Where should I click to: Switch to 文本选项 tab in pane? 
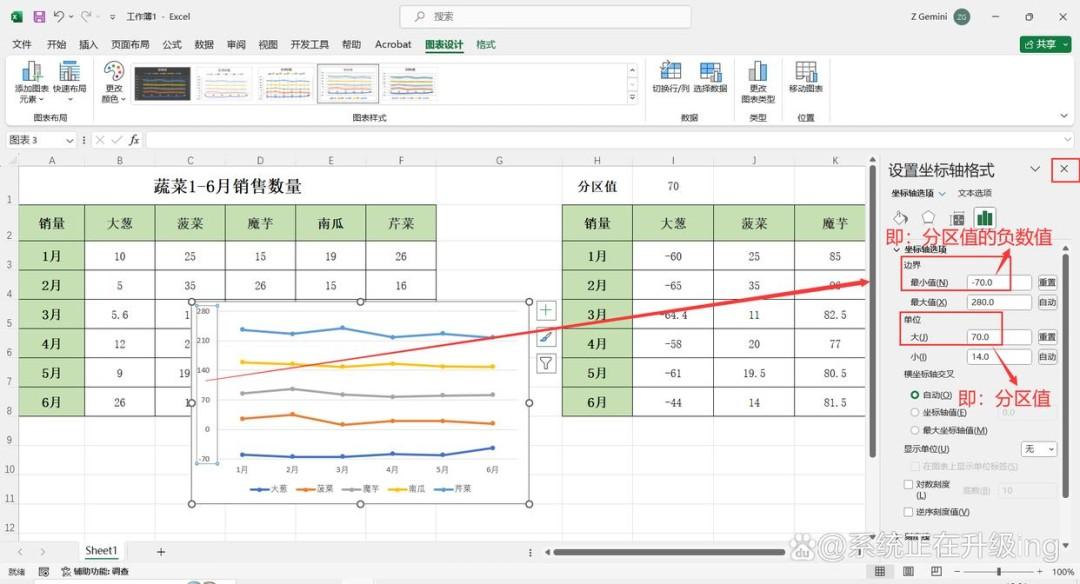point(975,194)
